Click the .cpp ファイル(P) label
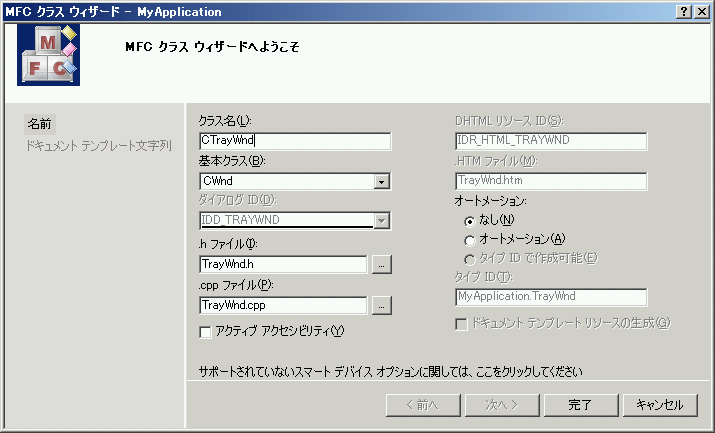 (x=235, y=285)
